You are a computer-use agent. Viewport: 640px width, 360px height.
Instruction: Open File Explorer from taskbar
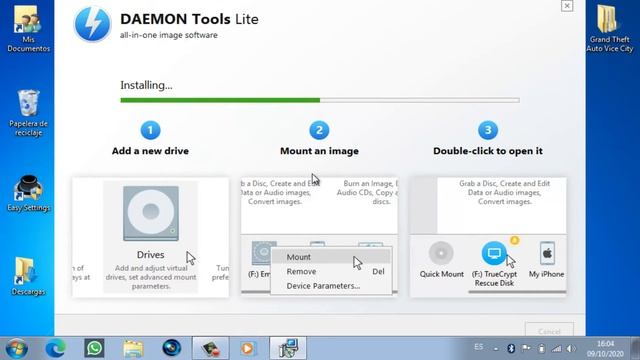133,349
